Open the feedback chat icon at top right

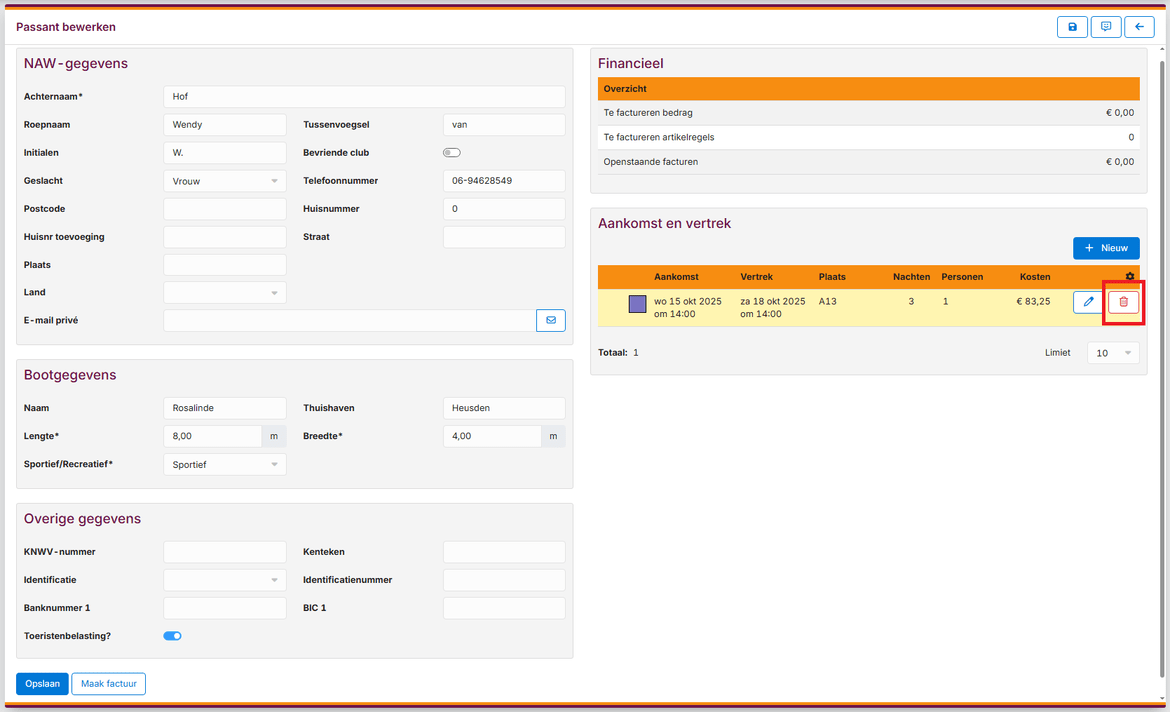(1106, 27)
